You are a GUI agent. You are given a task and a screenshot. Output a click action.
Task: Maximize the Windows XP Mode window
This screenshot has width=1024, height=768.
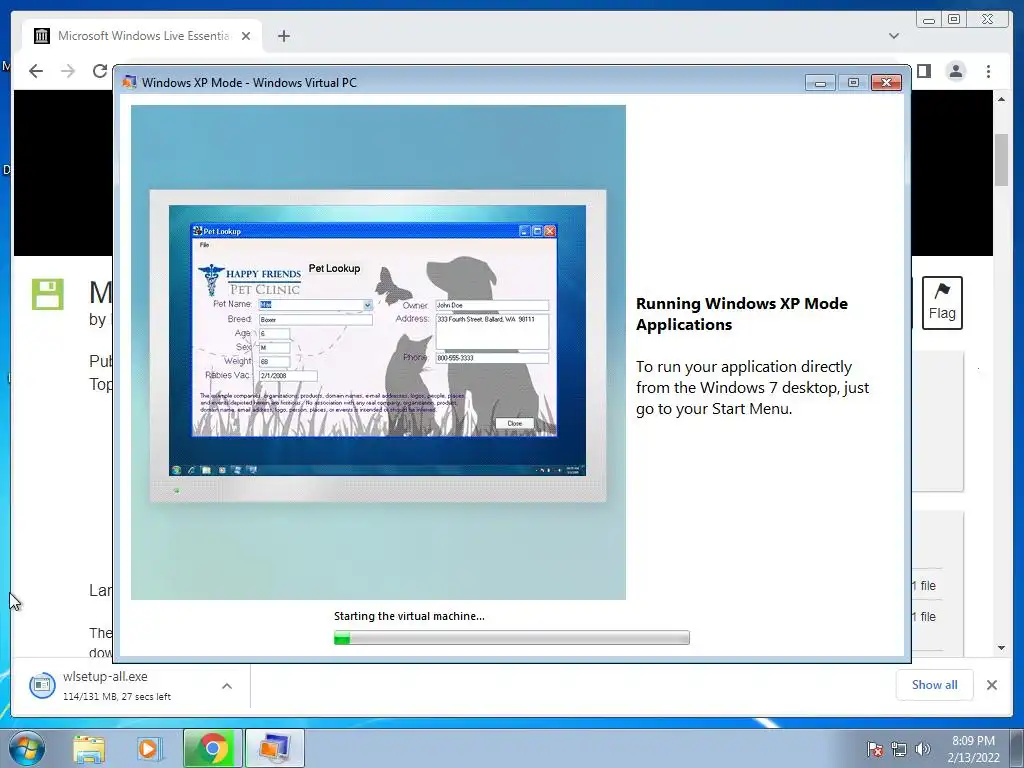pos(853,82)
